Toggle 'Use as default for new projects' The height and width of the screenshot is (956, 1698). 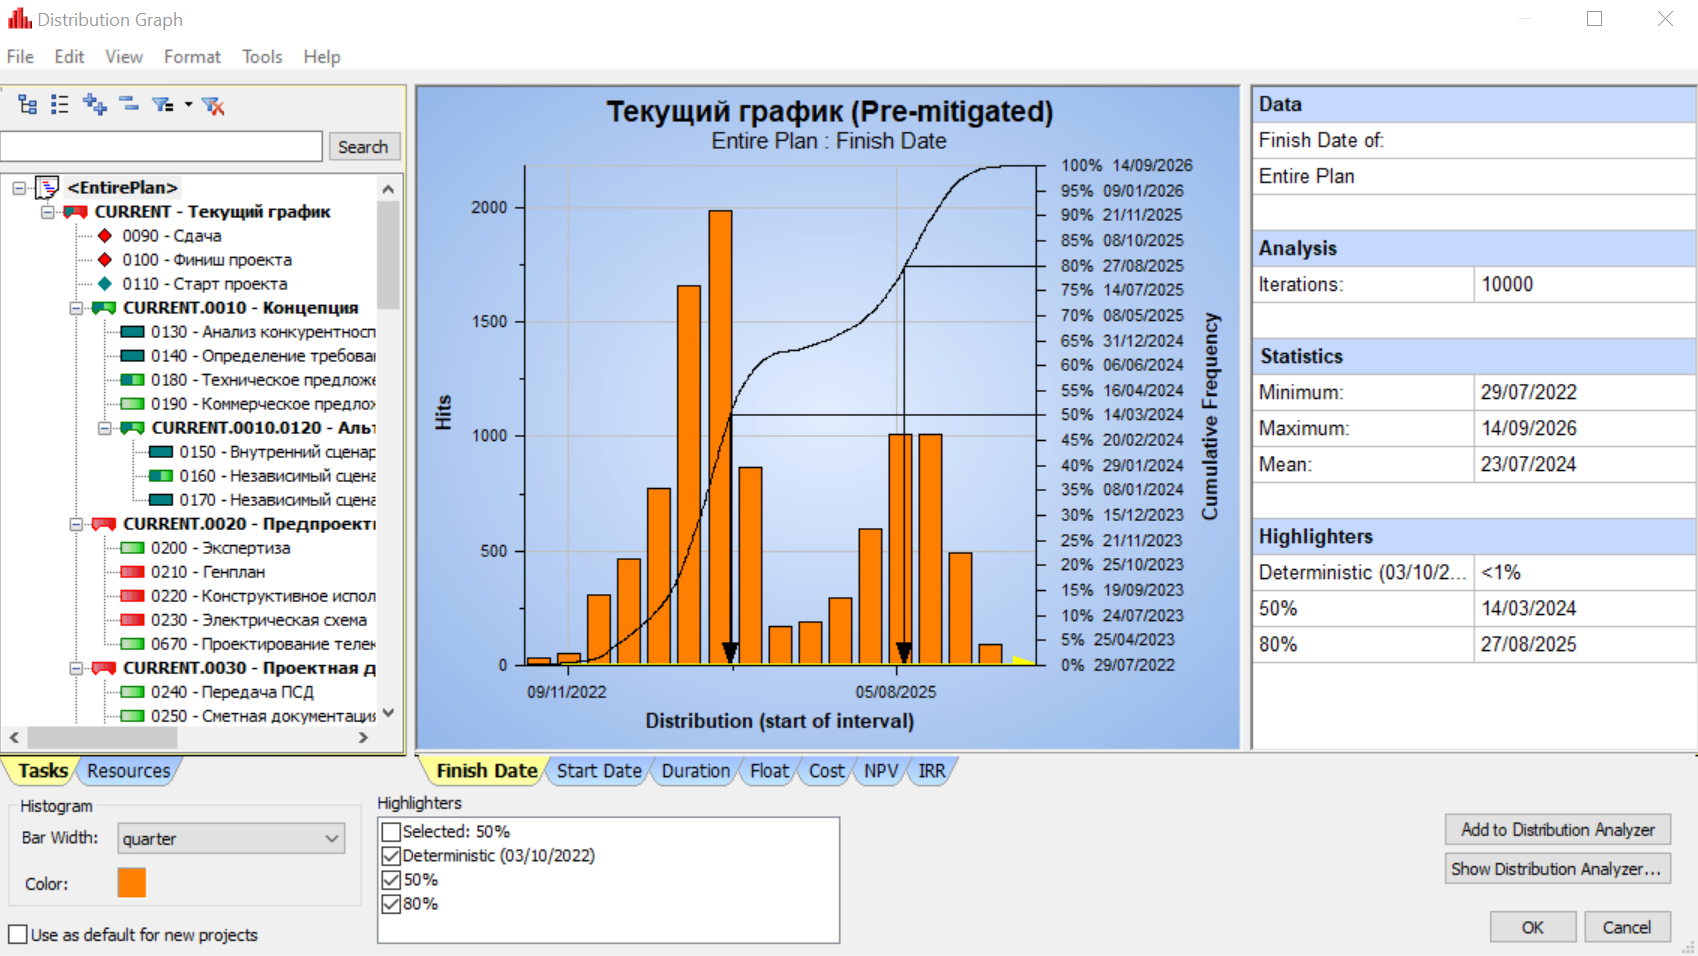coord(18,935)
